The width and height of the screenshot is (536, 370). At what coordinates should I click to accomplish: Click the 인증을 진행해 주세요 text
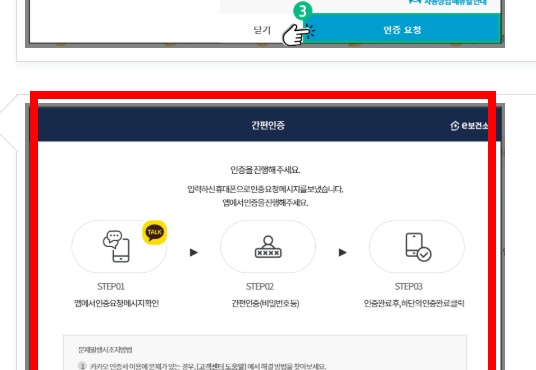265,170
